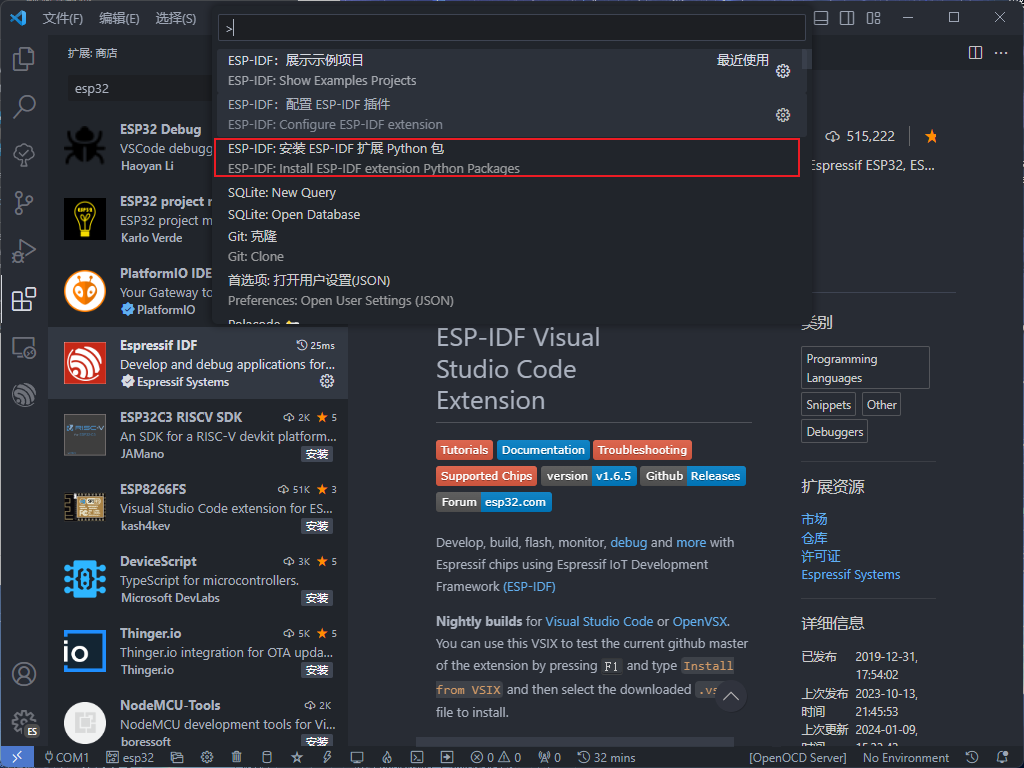
Task: Open ESP-IDF terminal icon in status bar
Action: 417,758
